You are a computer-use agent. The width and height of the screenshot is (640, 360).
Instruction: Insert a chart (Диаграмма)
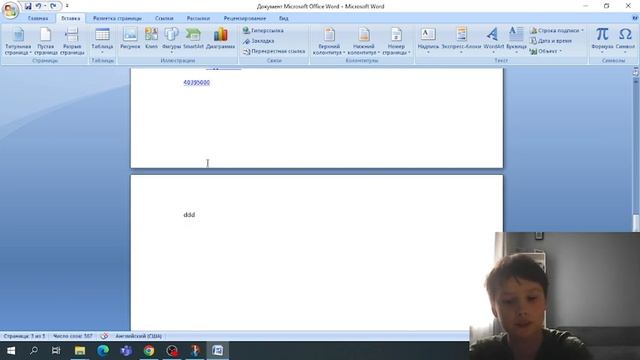220,39
